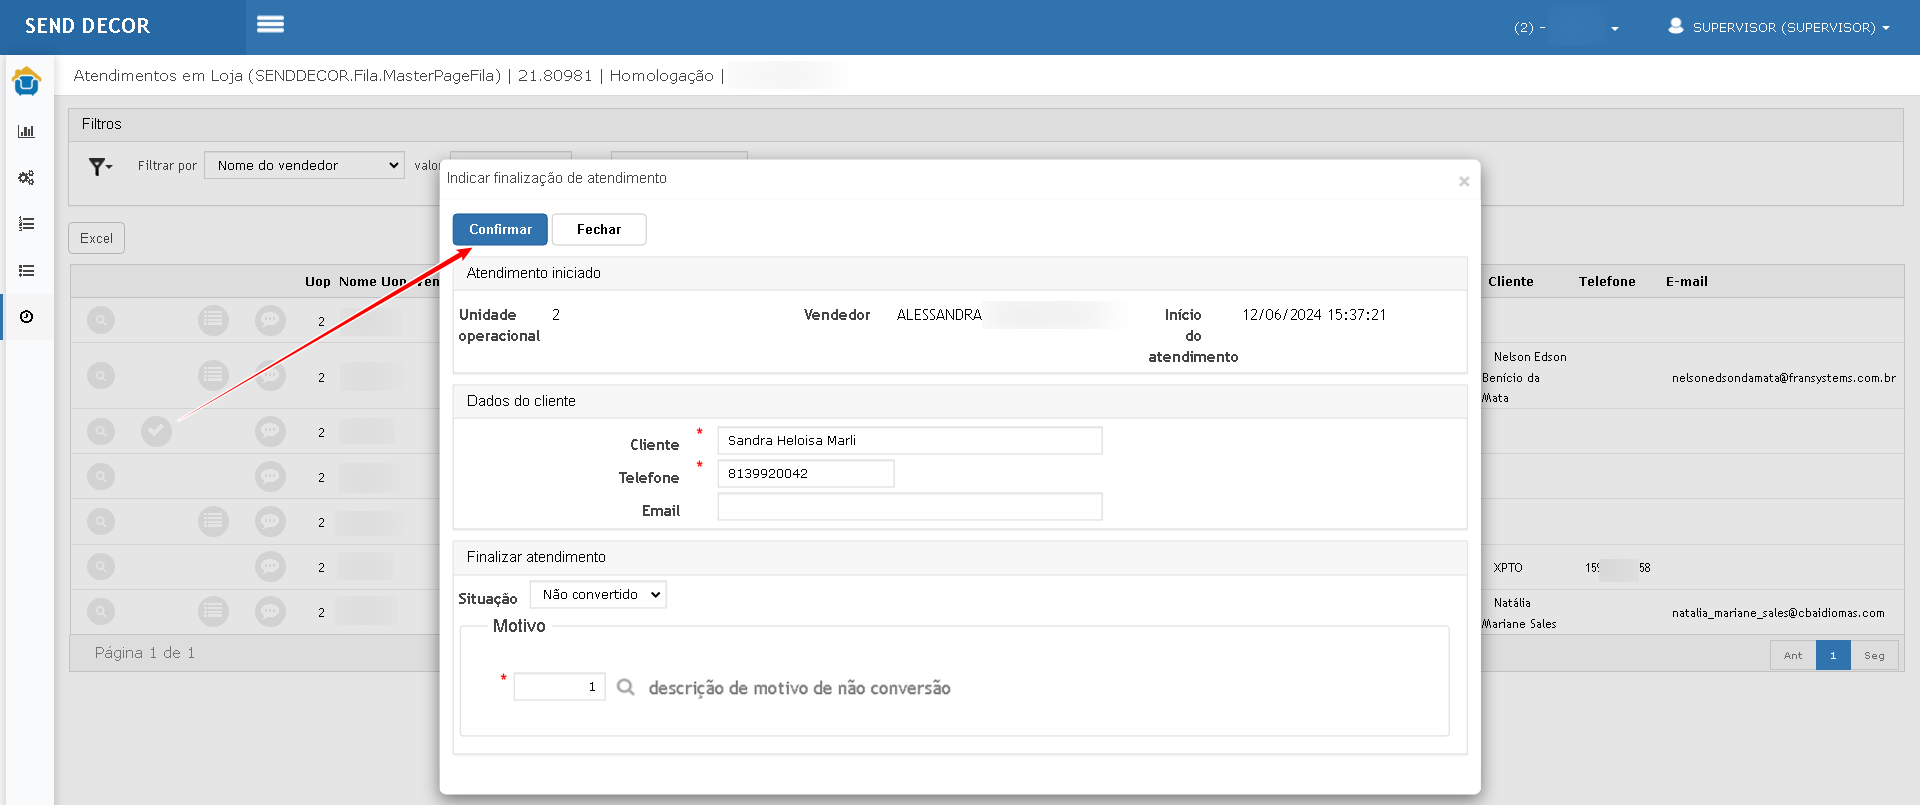
Task: Open list icon for Natália Mariane Sales row
Action: click(213, 611)
